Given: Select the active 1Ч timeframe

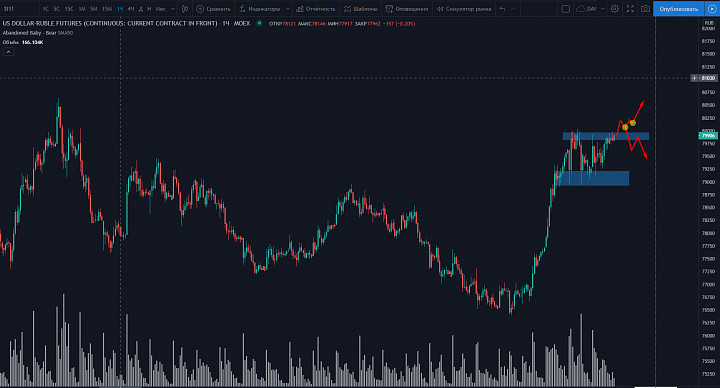Looking at the screenshot, I should pyautogui.click(x=120, y=9).
